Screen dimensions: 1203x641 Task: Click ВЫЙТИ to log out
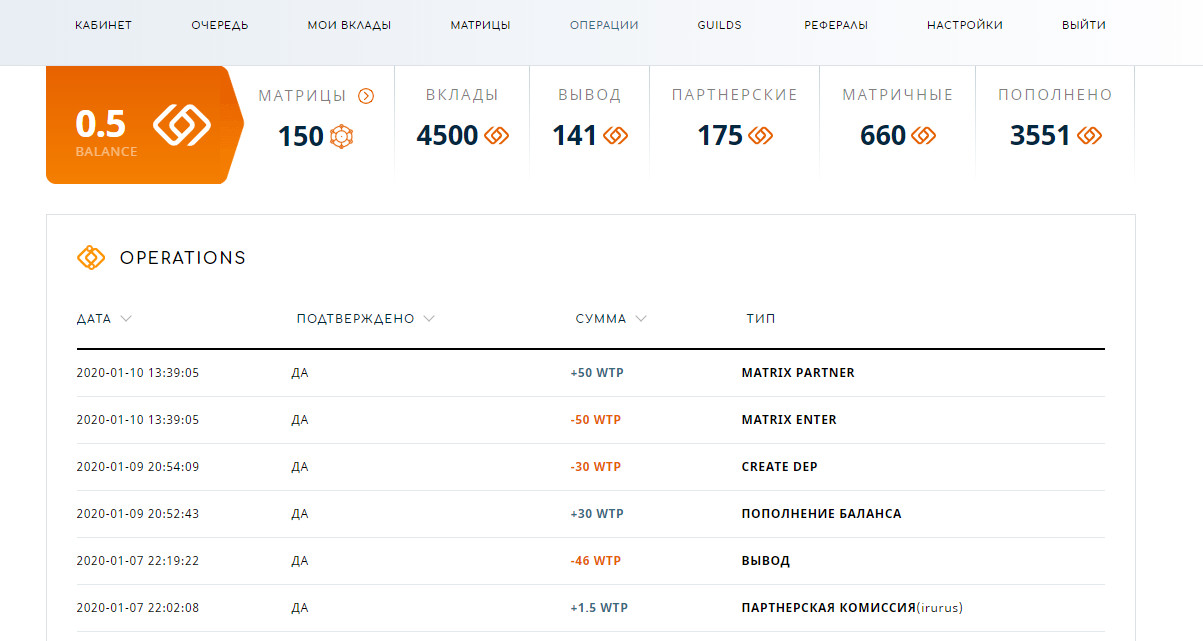point(1084,25)
